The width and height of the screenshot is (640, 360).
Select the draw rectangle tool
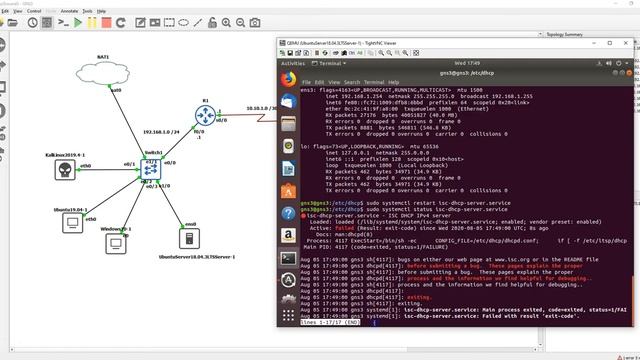tap(169, 22)
